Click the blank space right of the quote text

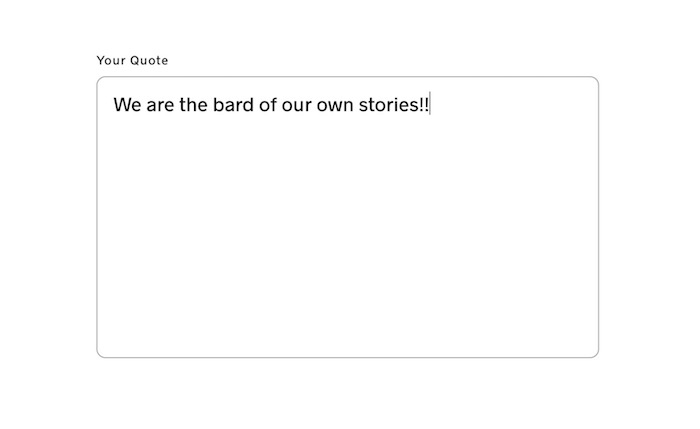point(511,105)
